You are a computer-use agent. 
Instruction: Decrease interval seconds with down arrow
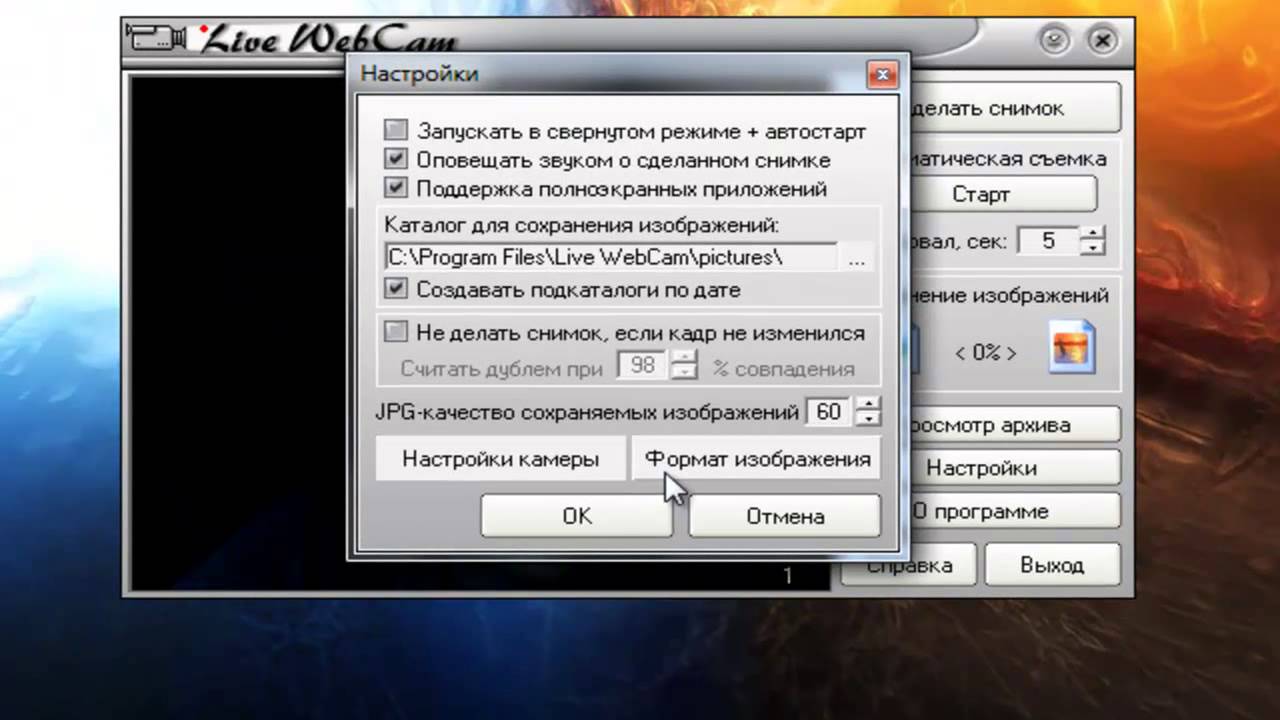pyautogui.click(x=1094, y=248)
